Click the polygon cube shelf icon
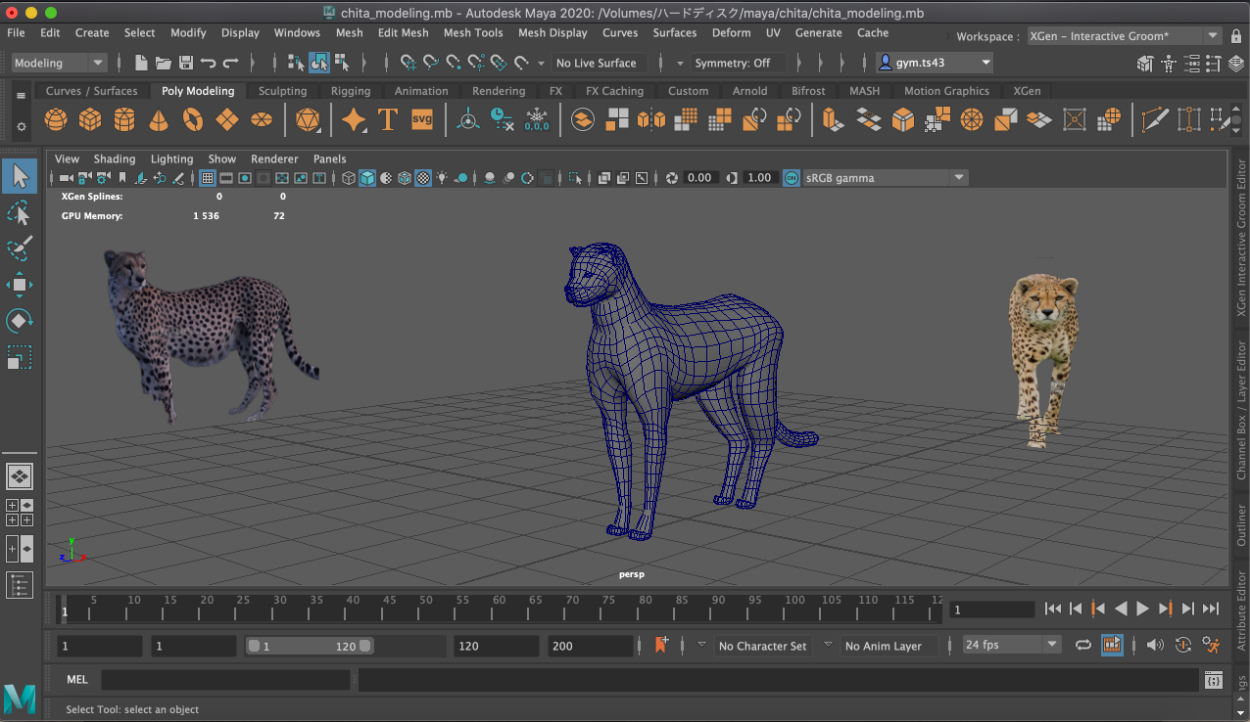This screenshot has height=722, width=1250. pyautogui.click(x=90, y=121)
